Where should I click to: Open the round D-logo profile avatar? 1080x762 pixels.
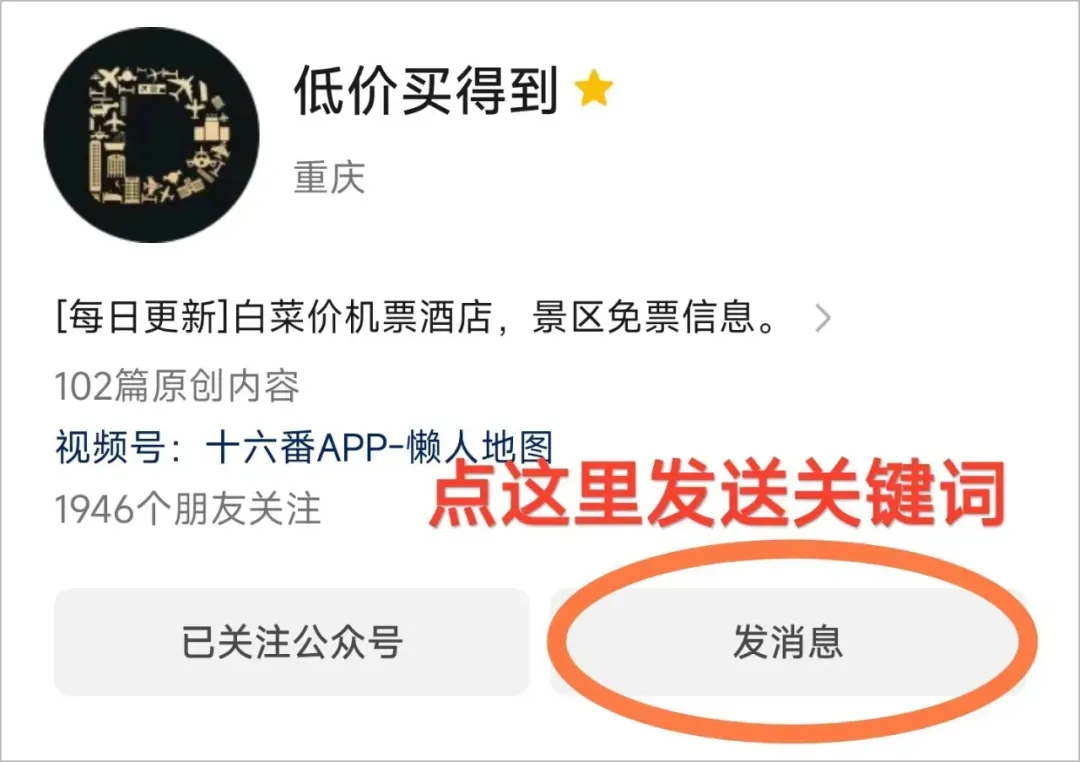click(x=152, y=135)
